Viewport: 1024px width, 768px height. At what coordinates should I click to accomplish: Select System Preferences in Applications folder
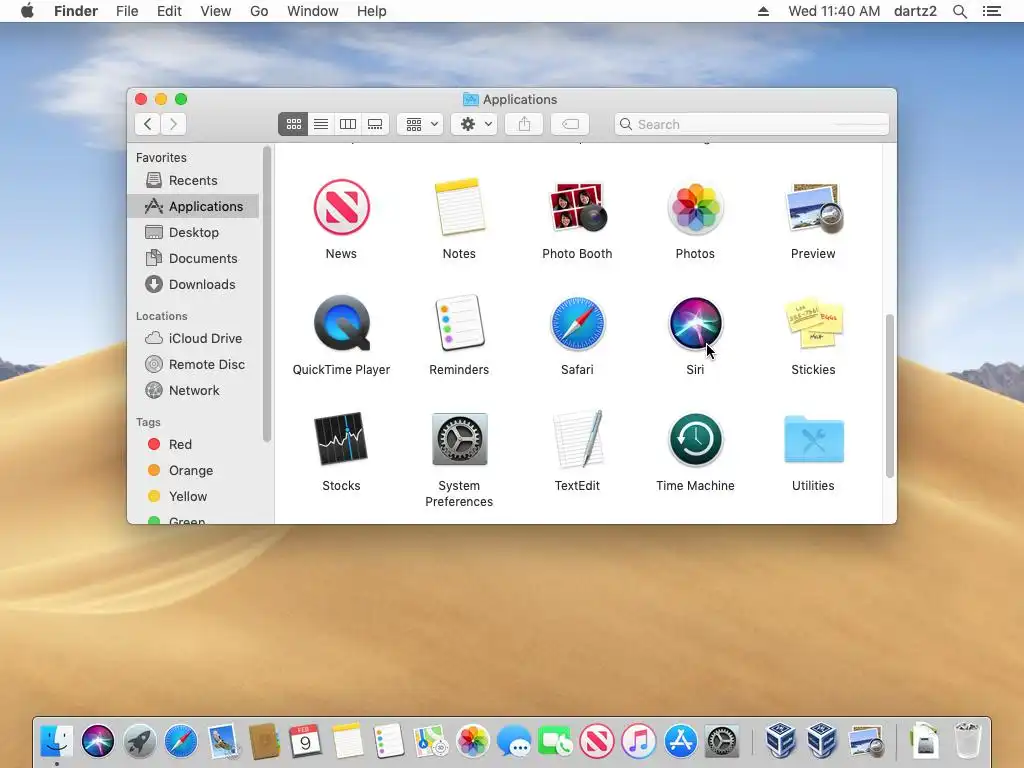click(x=459, y=439)
